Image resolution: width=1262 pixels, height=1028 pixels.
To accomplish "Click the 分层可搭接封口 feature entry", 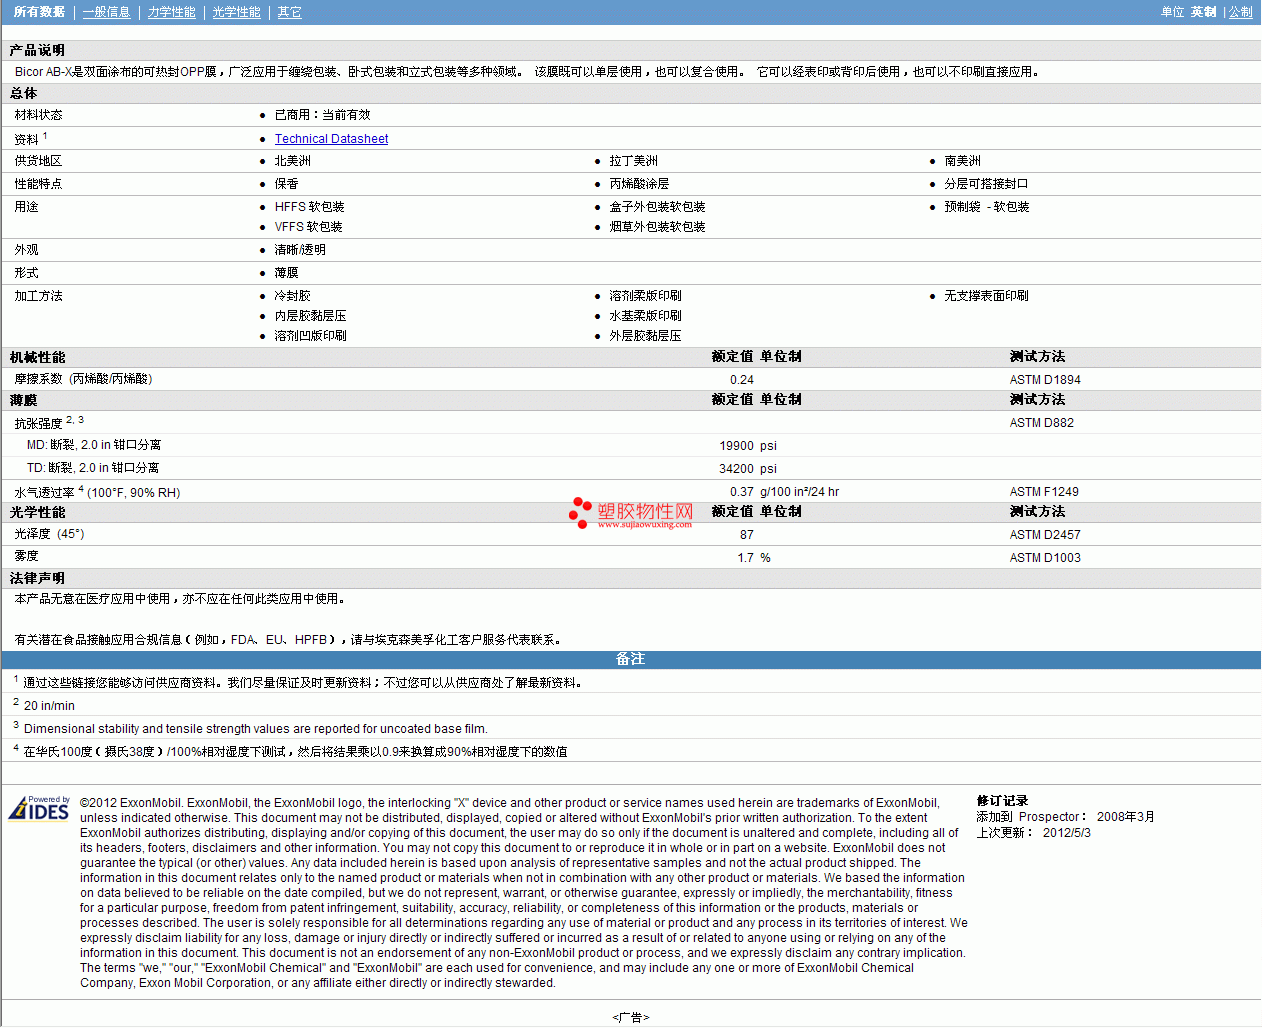I will coord(987,184).
